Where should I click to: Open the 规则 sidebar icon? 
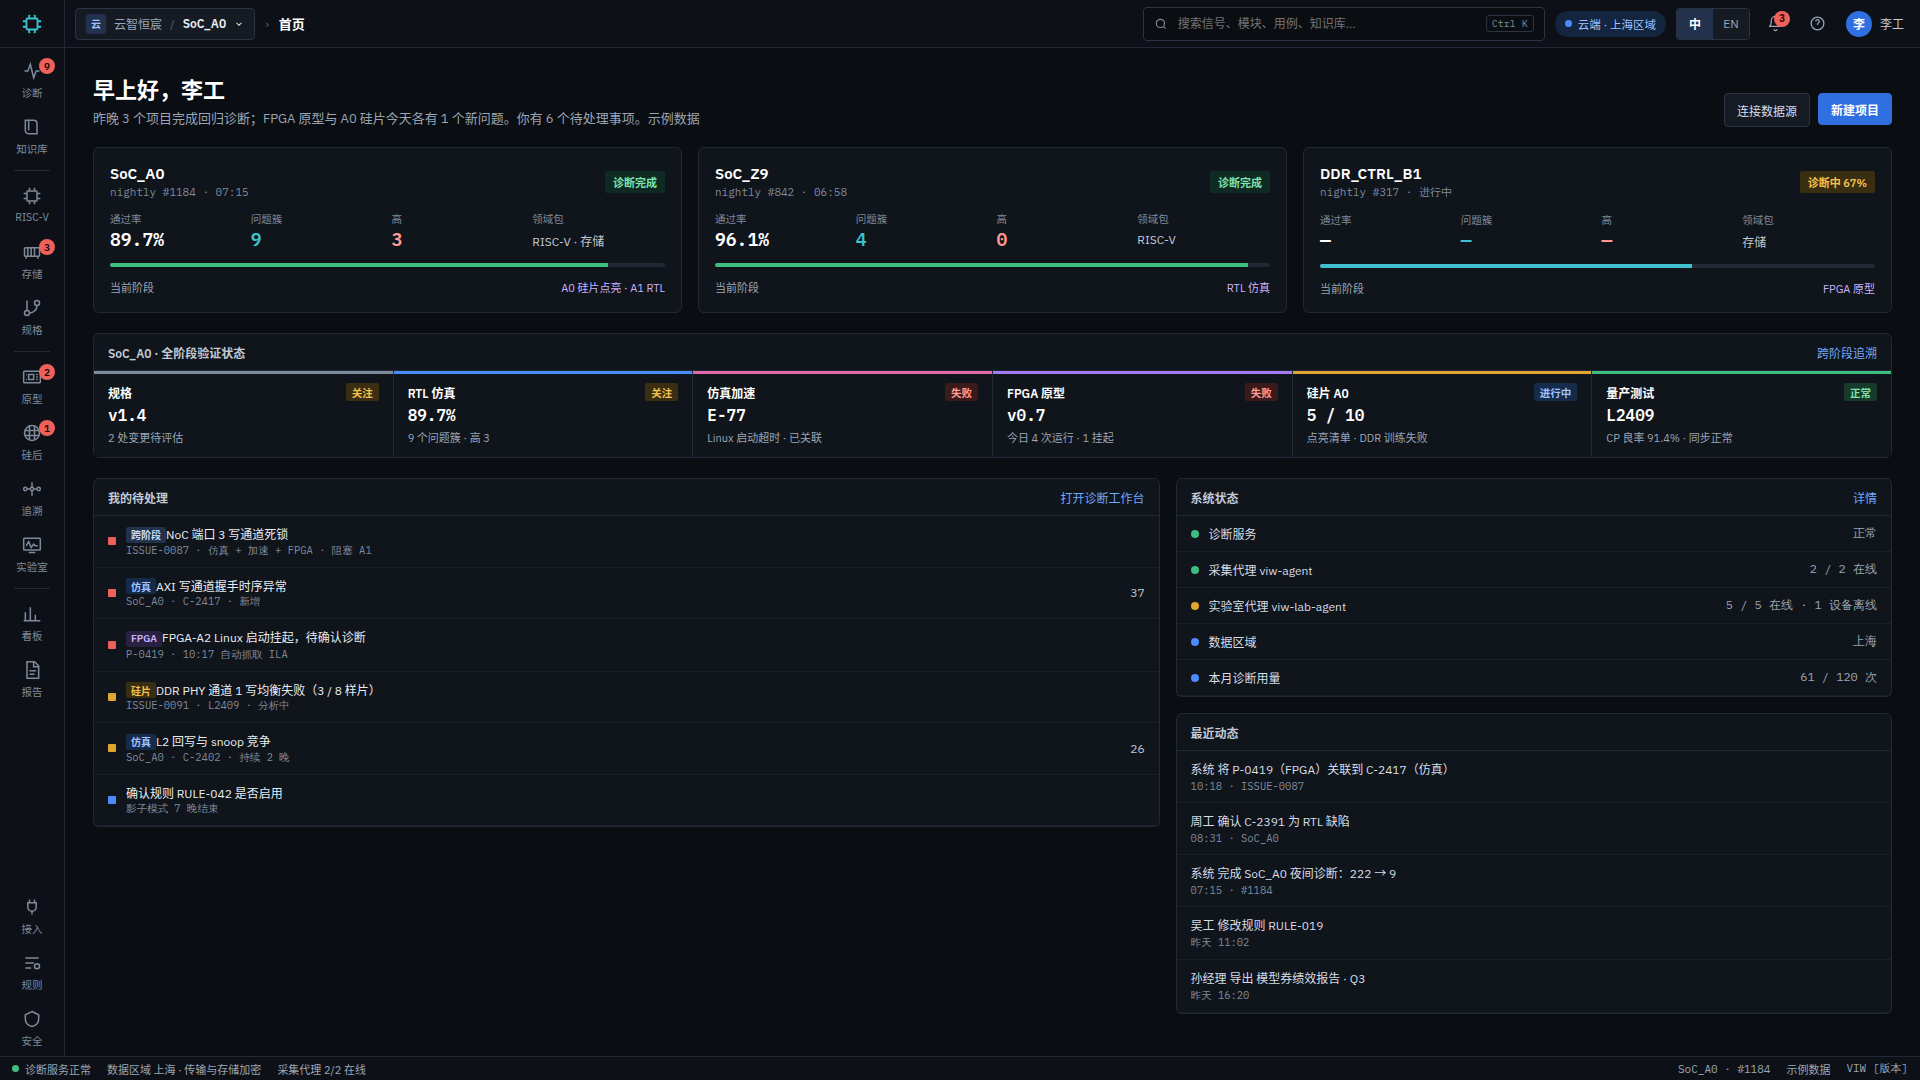coord(32,971)
